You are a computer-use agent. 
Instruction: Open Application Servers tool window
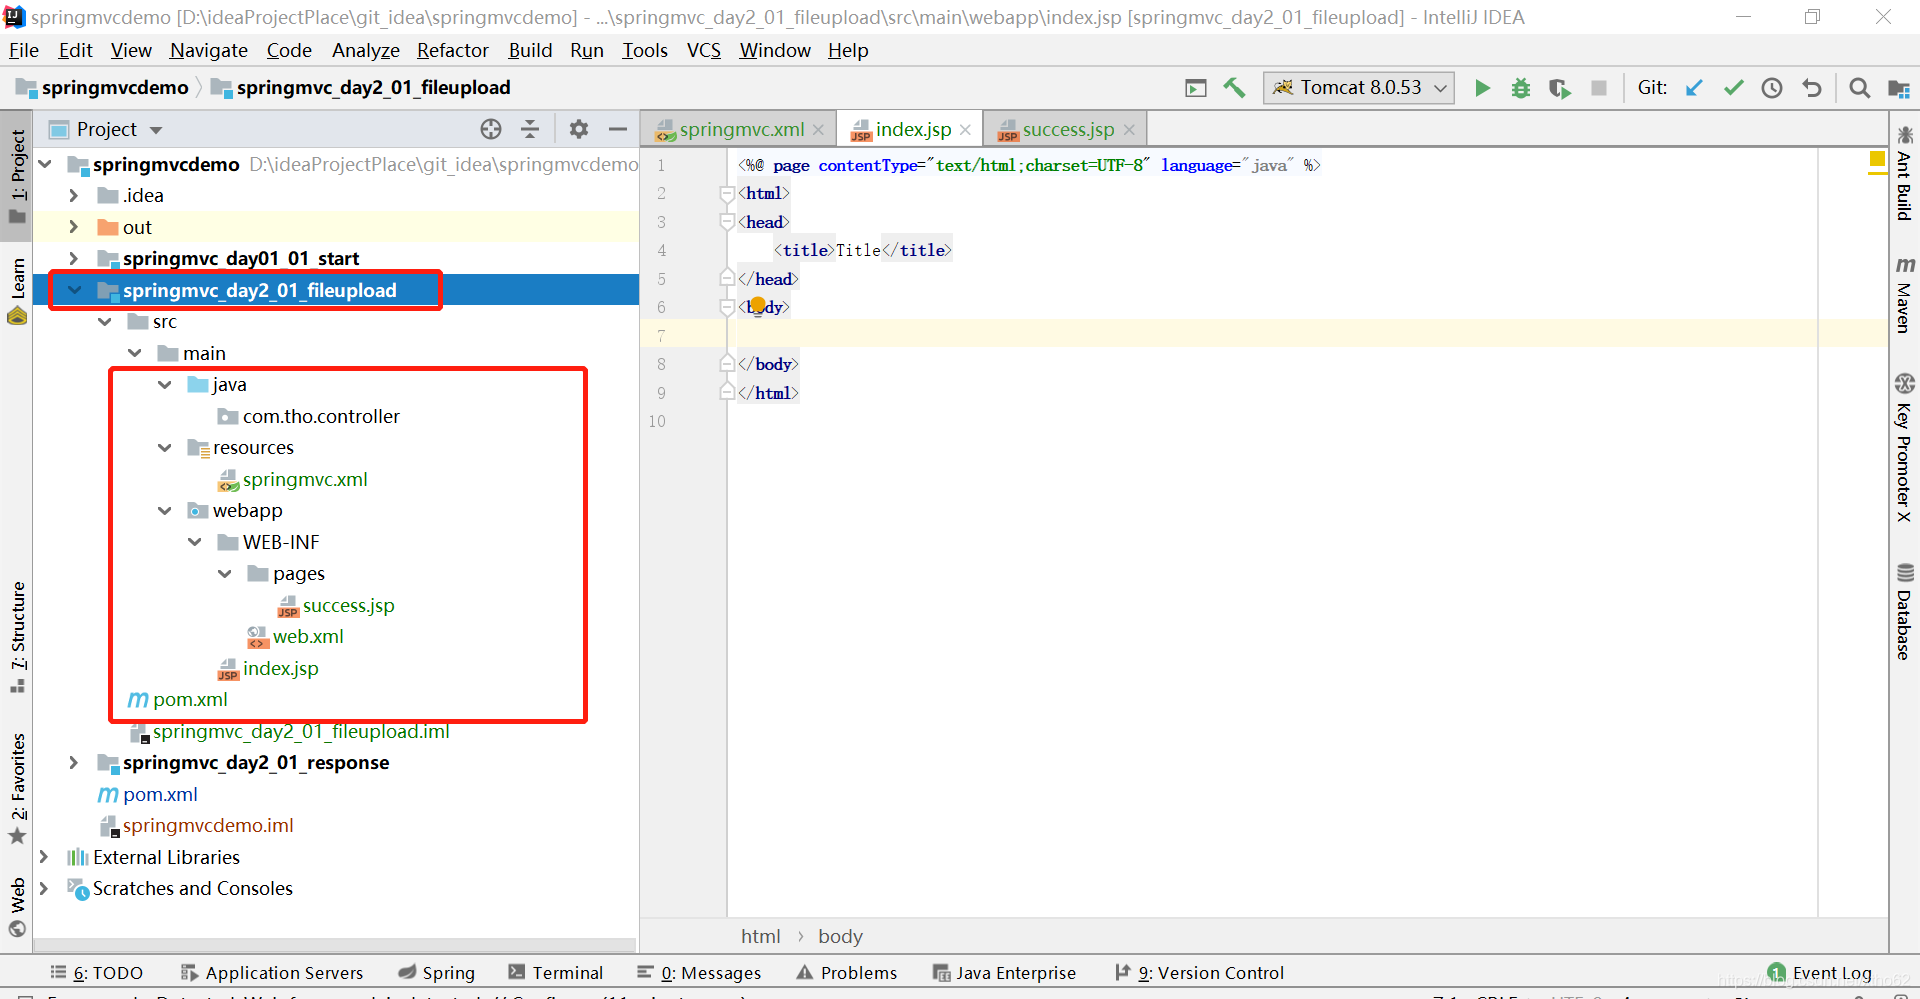(272, 972)
